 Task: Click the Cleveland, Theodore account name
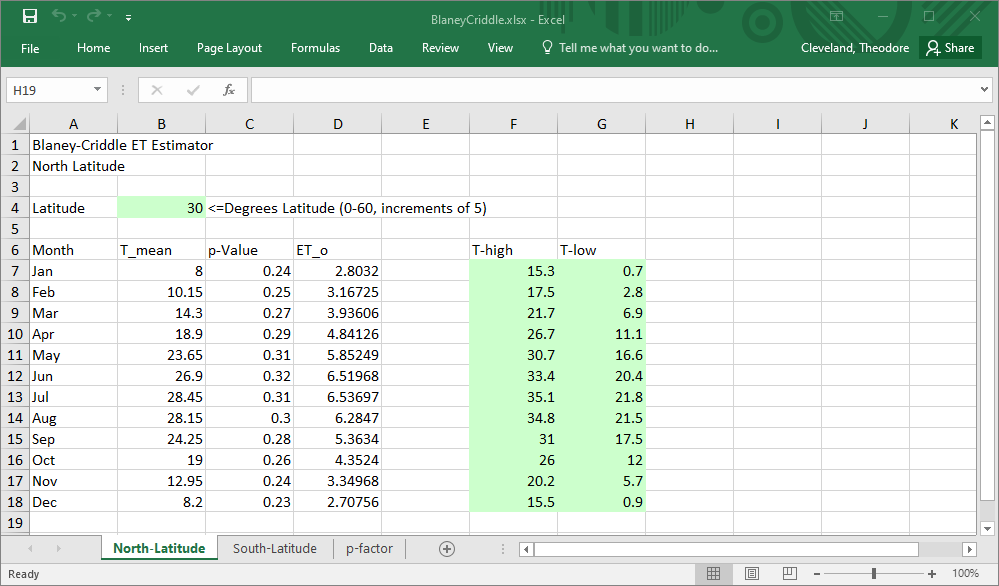pos(854,48)
